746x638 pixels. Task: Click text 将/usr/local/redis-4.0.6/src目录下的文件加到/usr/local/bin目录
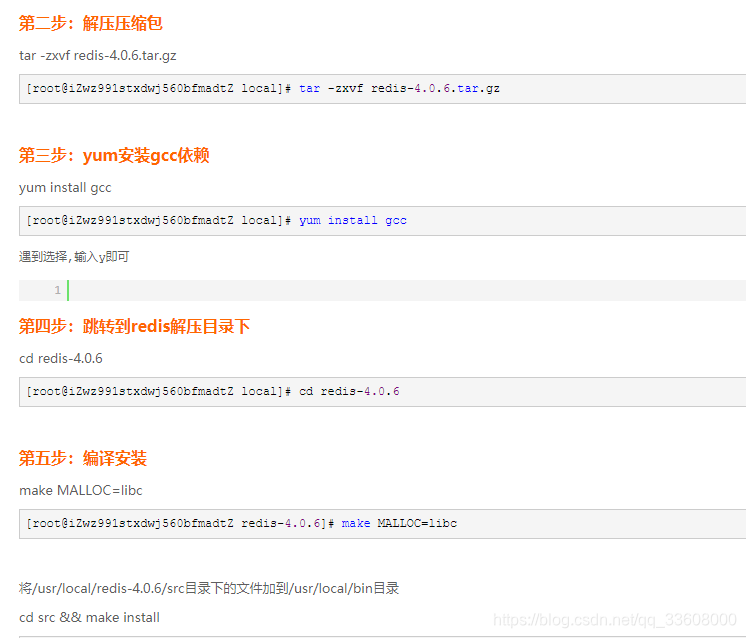coord(209,589)
